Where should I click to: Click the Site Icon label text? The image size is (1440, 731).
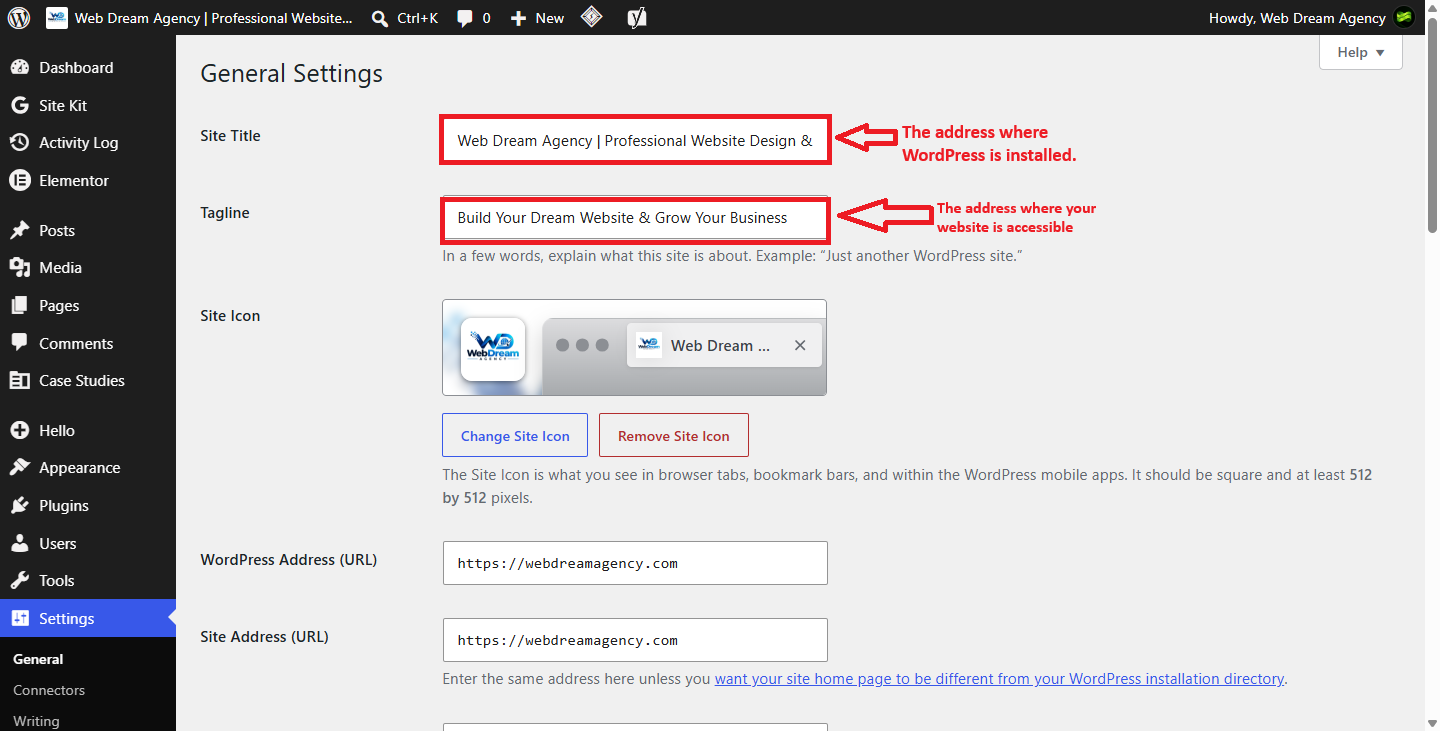[x=230, y=316]
